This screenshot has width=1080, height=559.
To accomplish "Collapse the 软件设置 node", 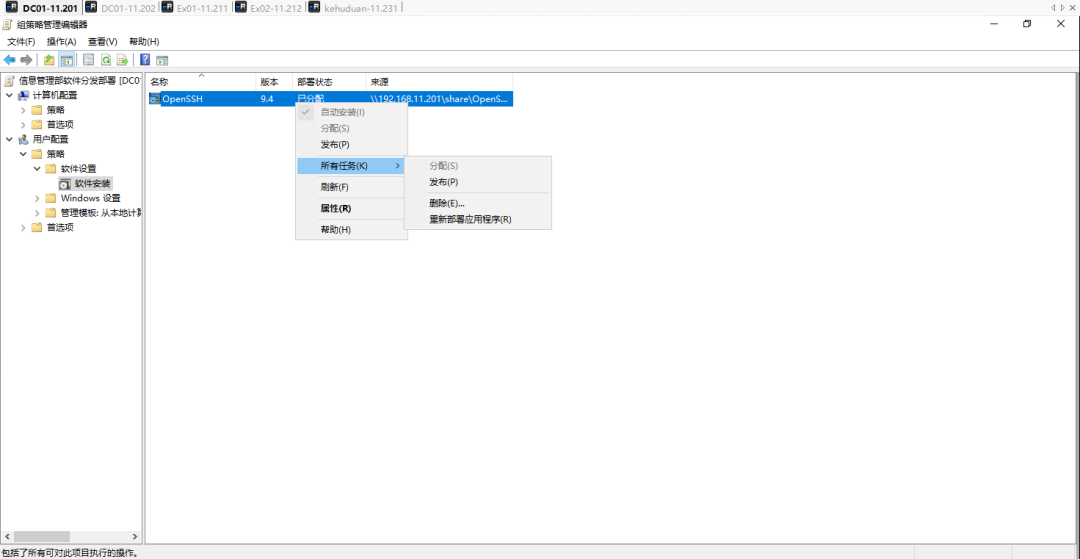I will pos(38,169).
